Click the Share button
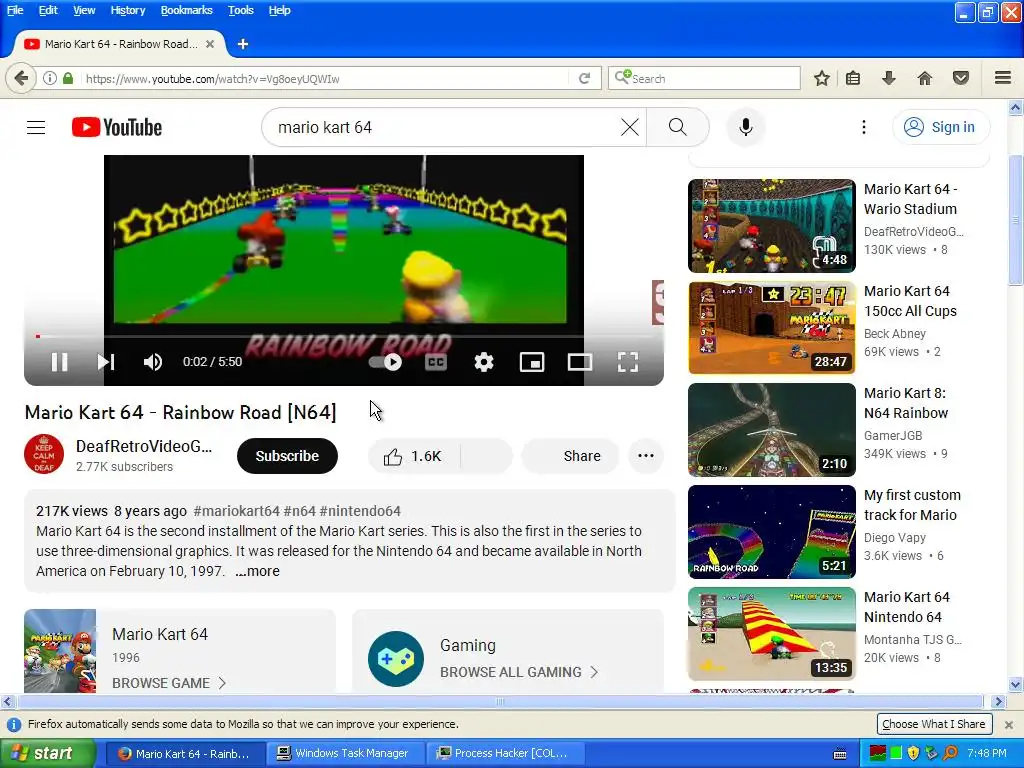 (x=570, y=456)
